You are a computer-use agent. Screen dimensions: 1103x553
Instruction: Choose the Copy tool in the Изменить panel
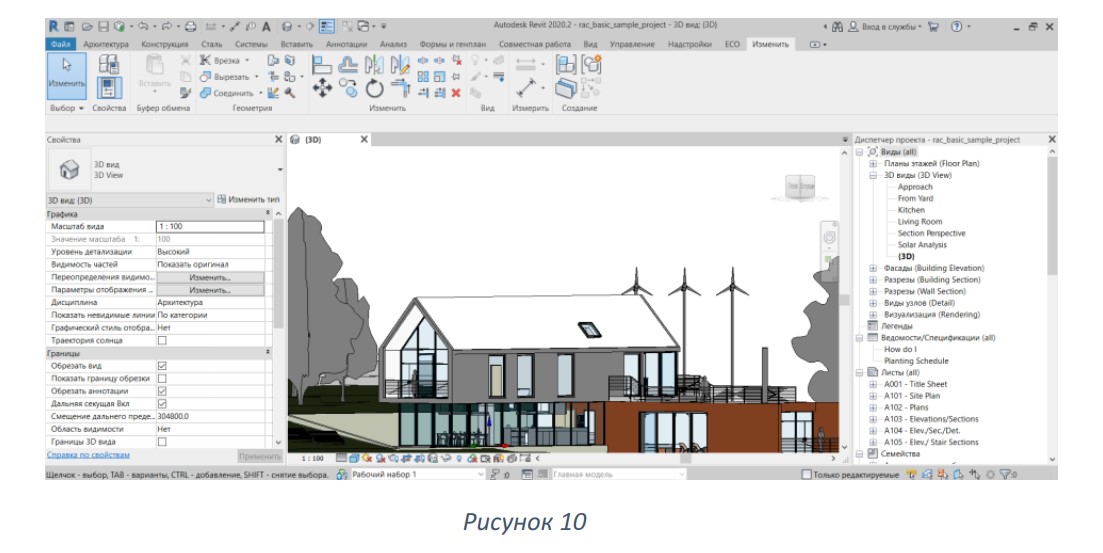pos(348,89)
